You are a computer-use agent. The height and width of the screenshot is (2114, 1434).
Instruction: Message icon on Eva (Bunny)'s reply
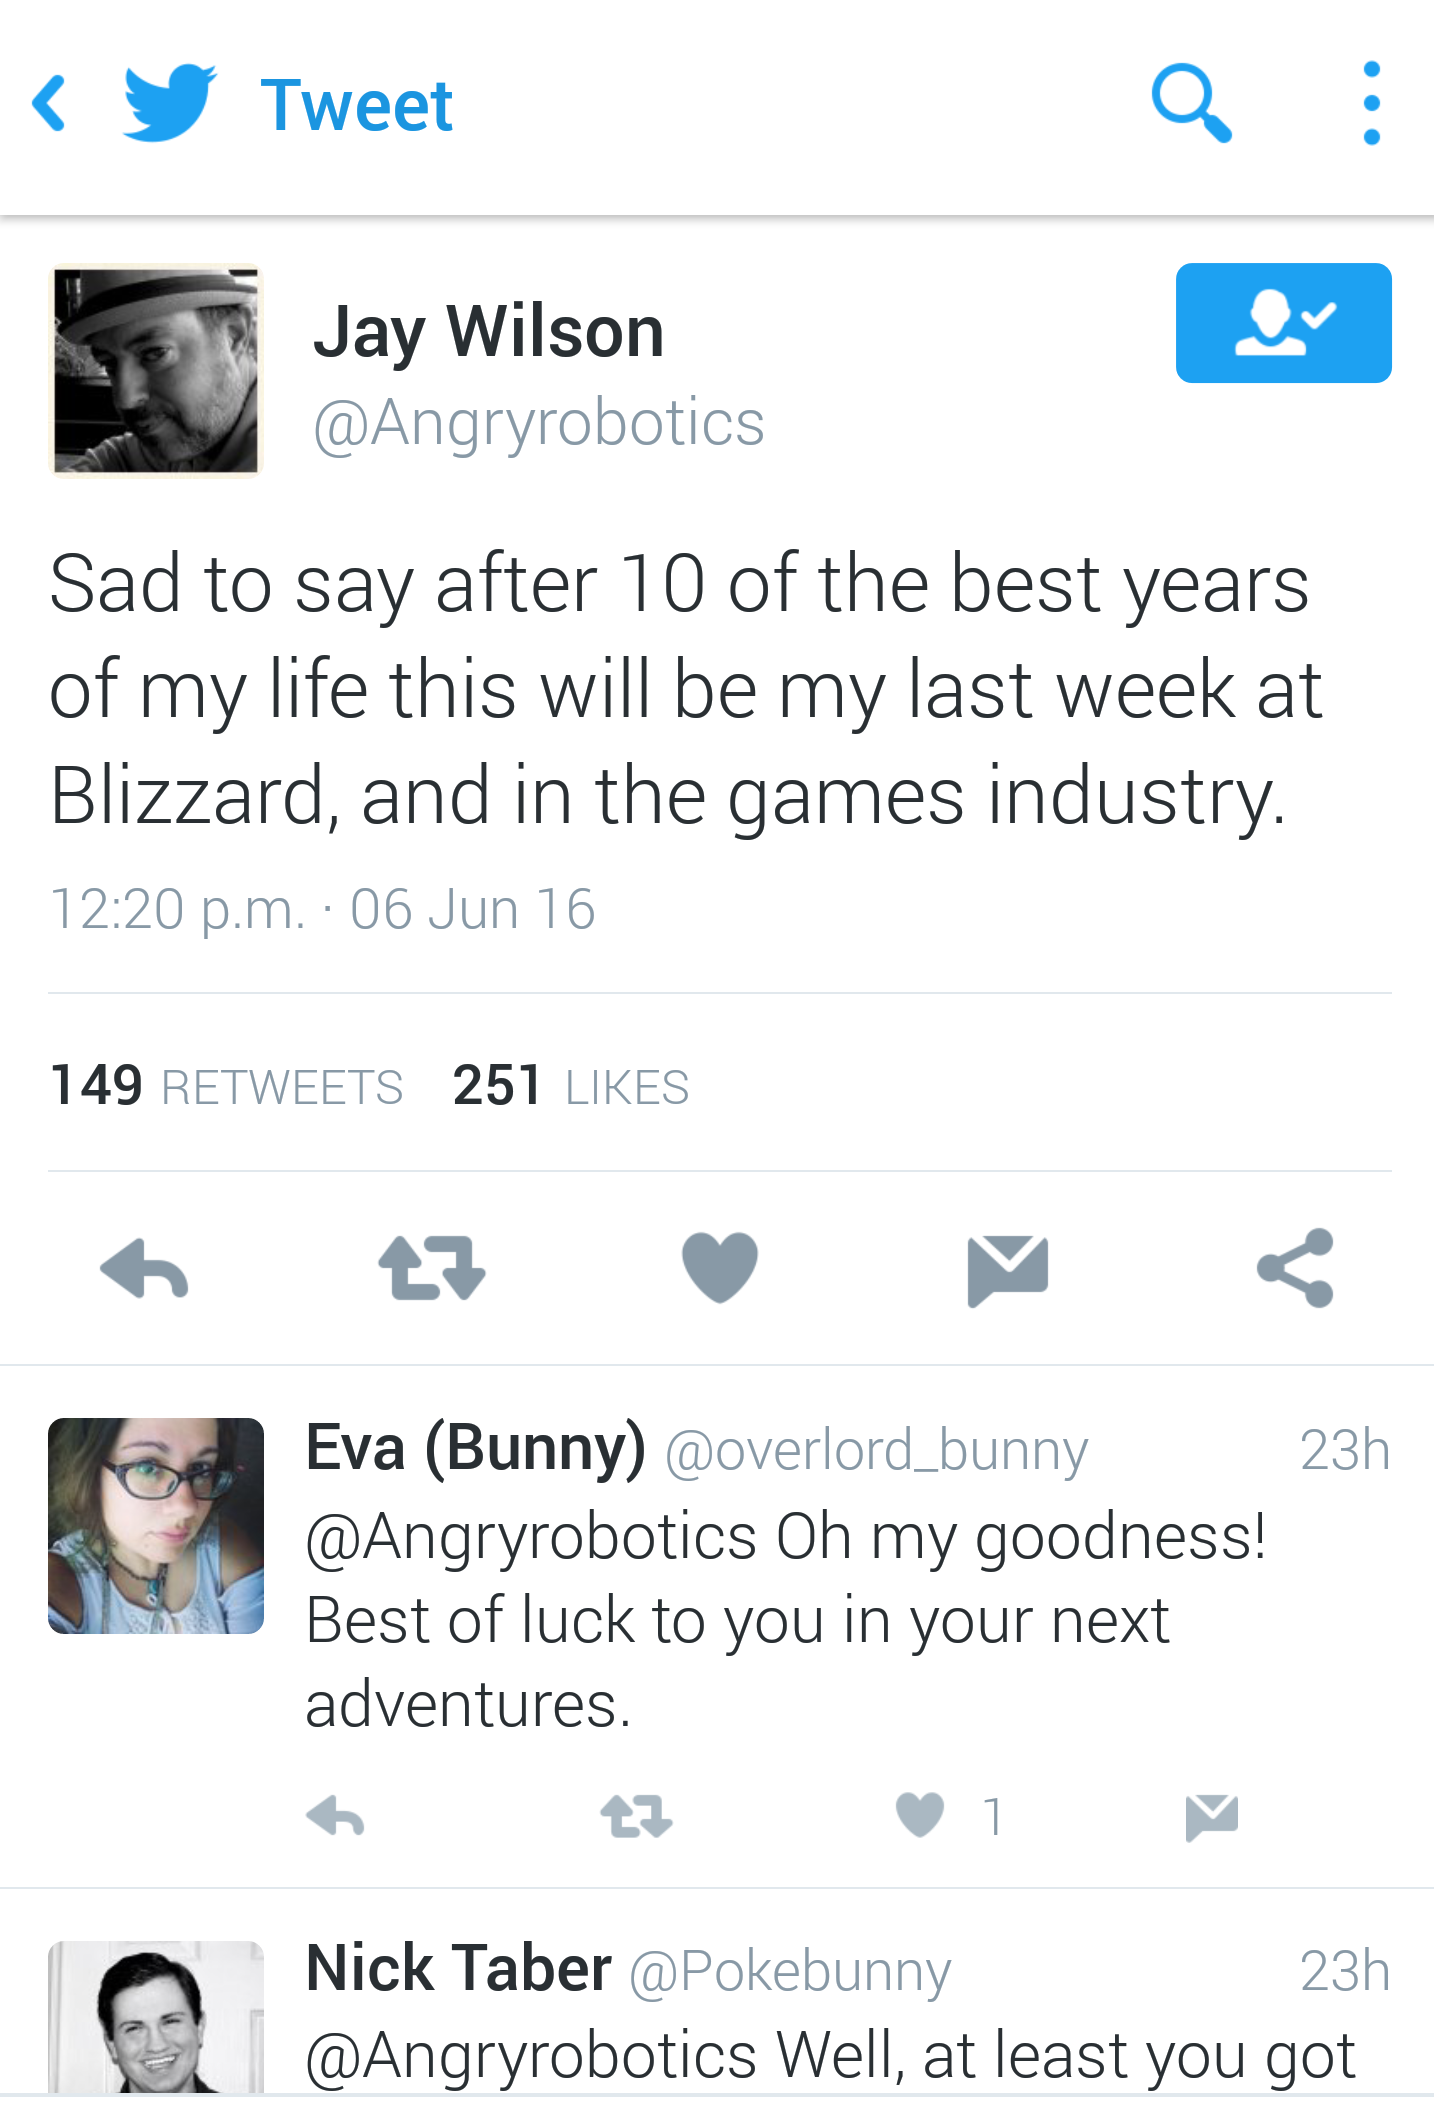[x=1212, y=1817]
